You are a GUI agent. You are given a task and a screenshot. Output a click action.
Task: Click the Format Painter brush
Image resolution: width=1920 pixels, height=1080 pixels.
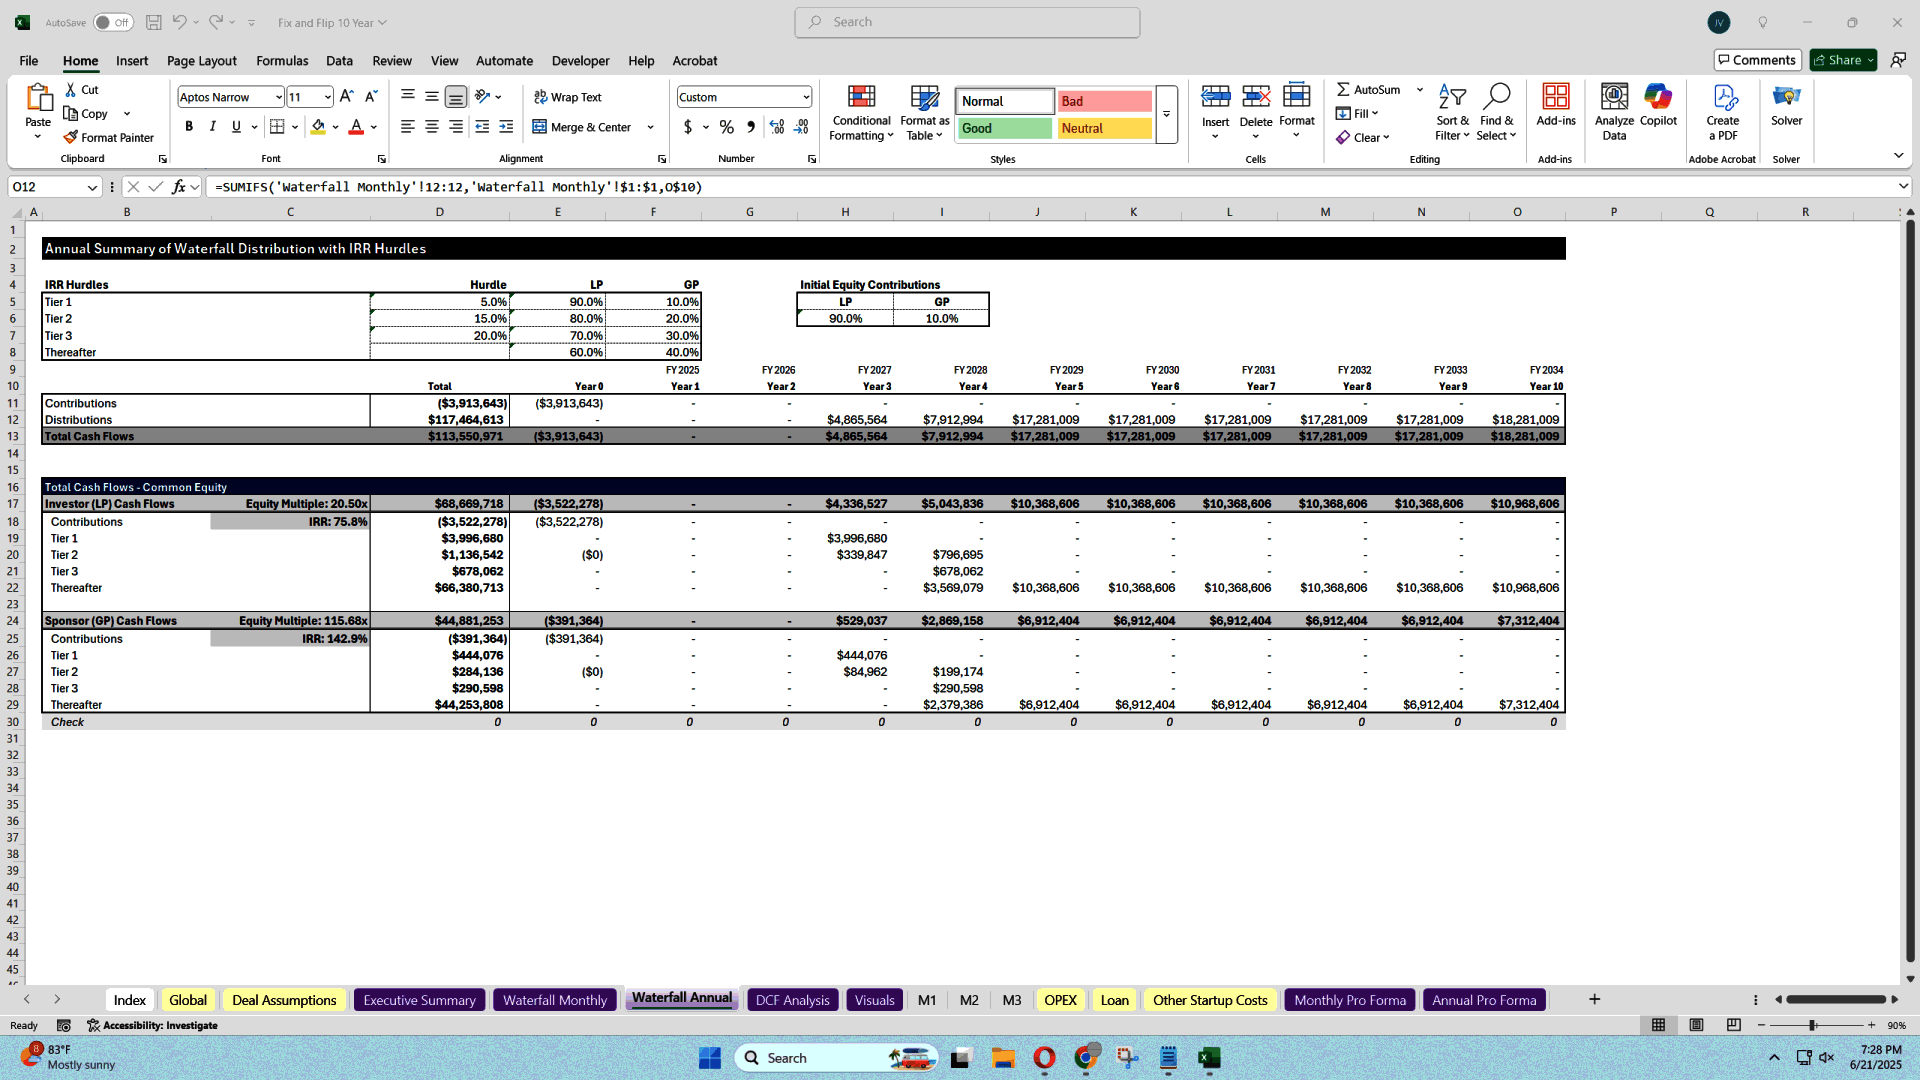[x=71, y=137]
